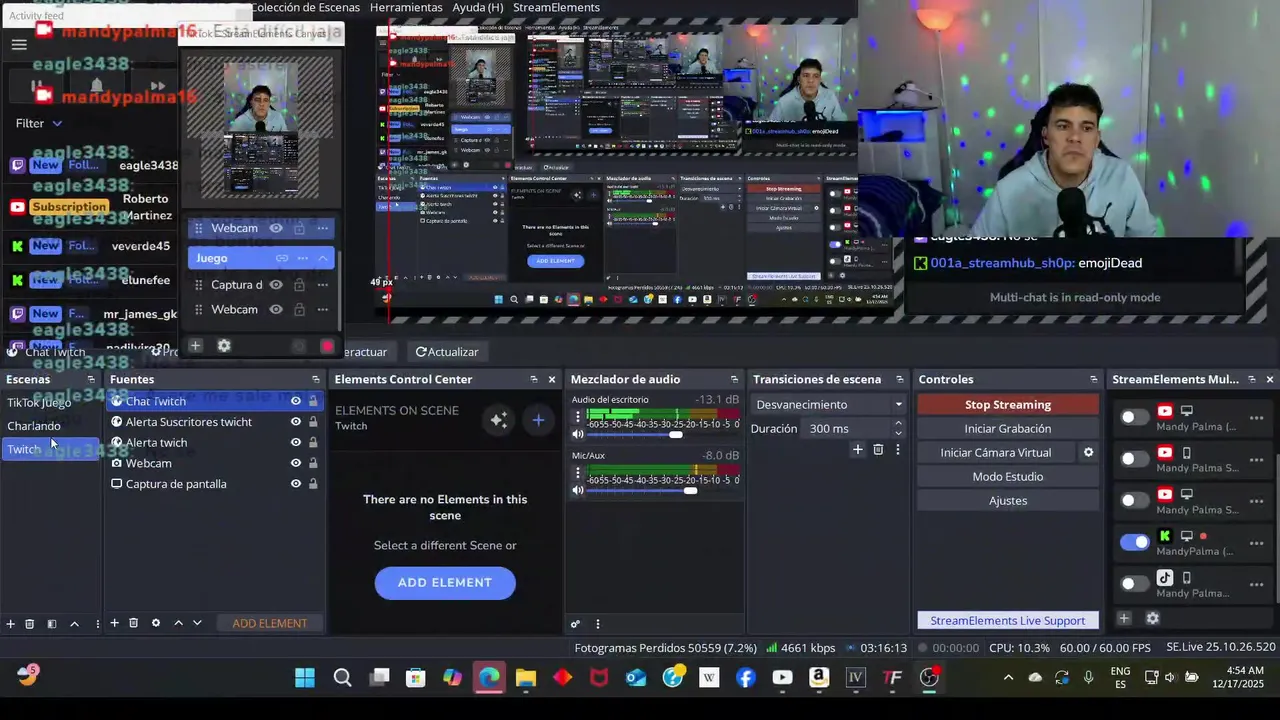Screen dimensions: 1280x720
Task: Open Filter dropdown in Activity feed
Action: [39, 123]
